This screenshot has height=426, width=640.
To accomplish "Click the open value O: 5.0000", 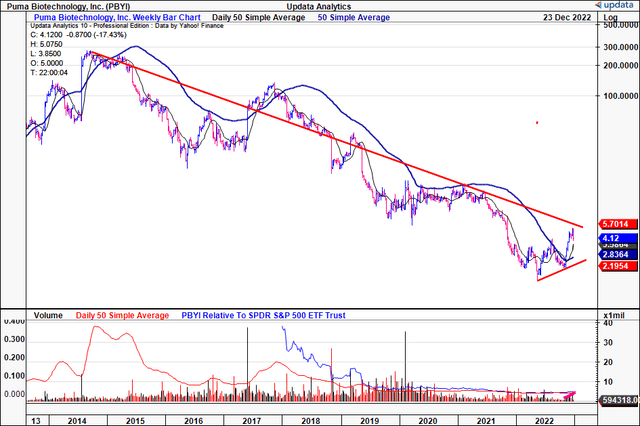I will (x=47, y=63).
